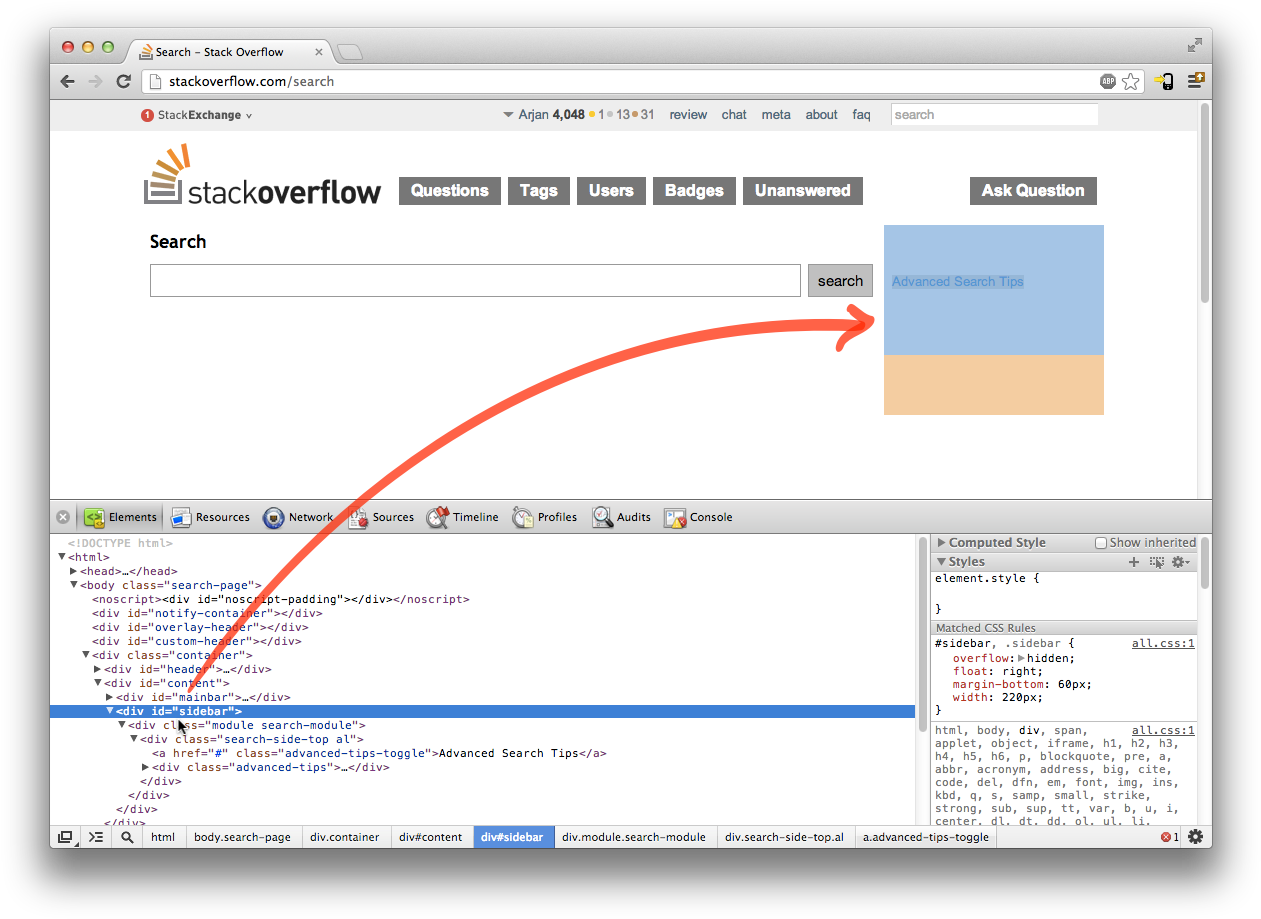Open the Advanced Search Tips link
Image resolution: width=1261 pixels, height=919 pixels.
[956, 281]
